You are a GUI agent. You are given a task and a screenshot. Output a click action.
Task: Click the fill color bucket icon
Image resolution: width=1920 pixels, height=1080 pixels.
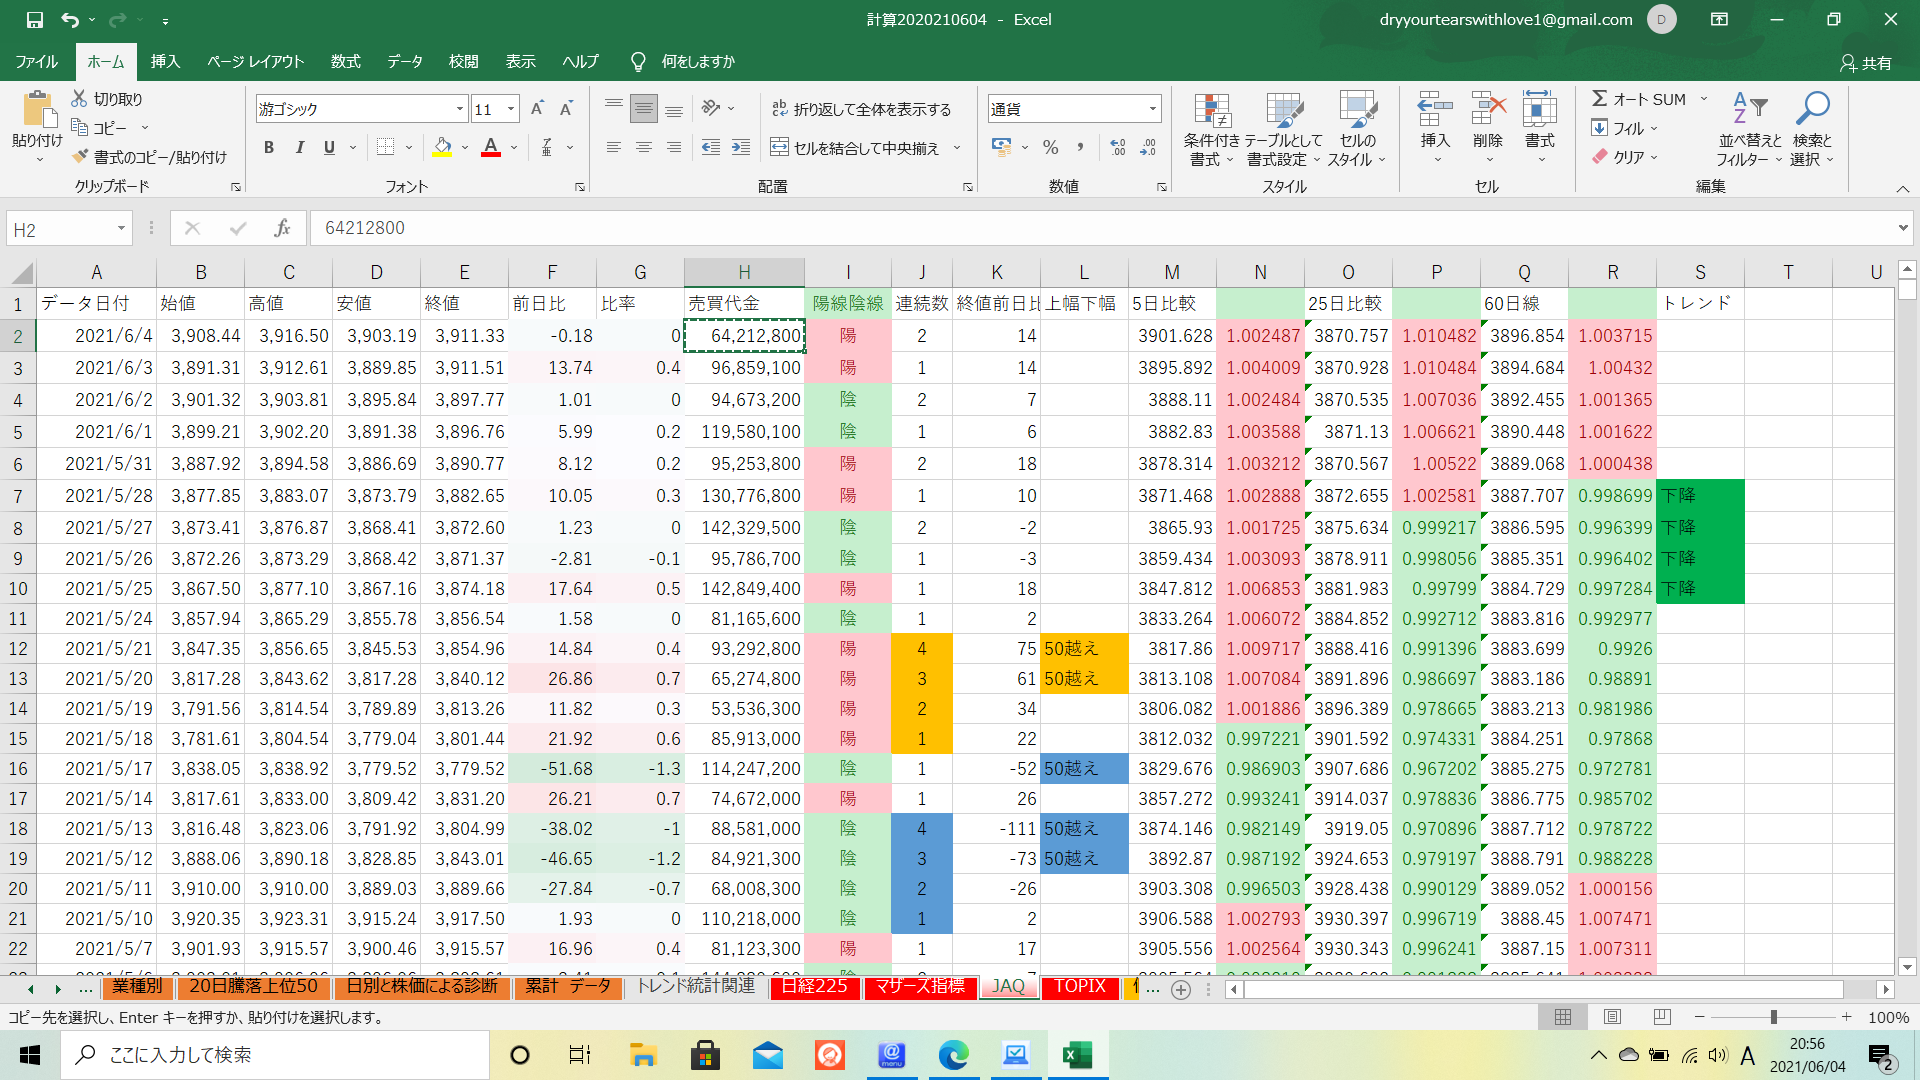tap(442, 147)
